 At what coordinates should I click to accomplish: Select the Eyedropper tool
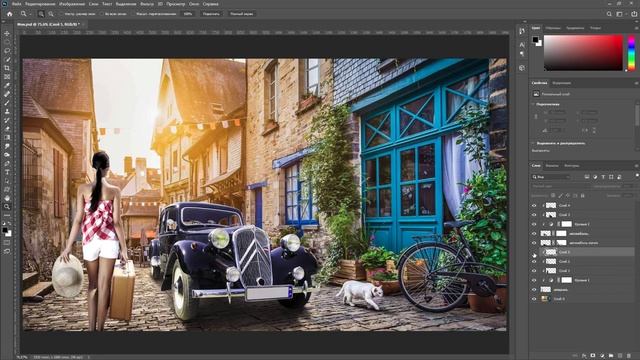[7, 85]
